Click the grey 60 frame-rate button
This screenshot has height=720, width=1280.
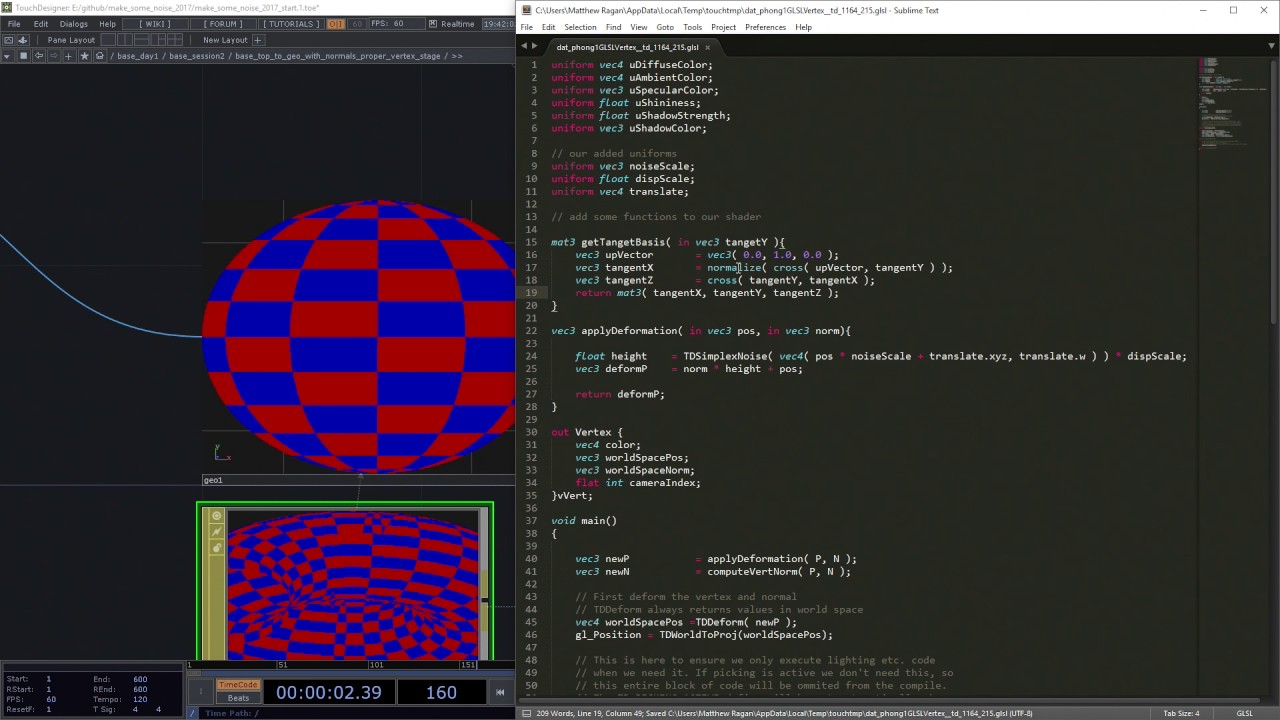tap(356, 24)
